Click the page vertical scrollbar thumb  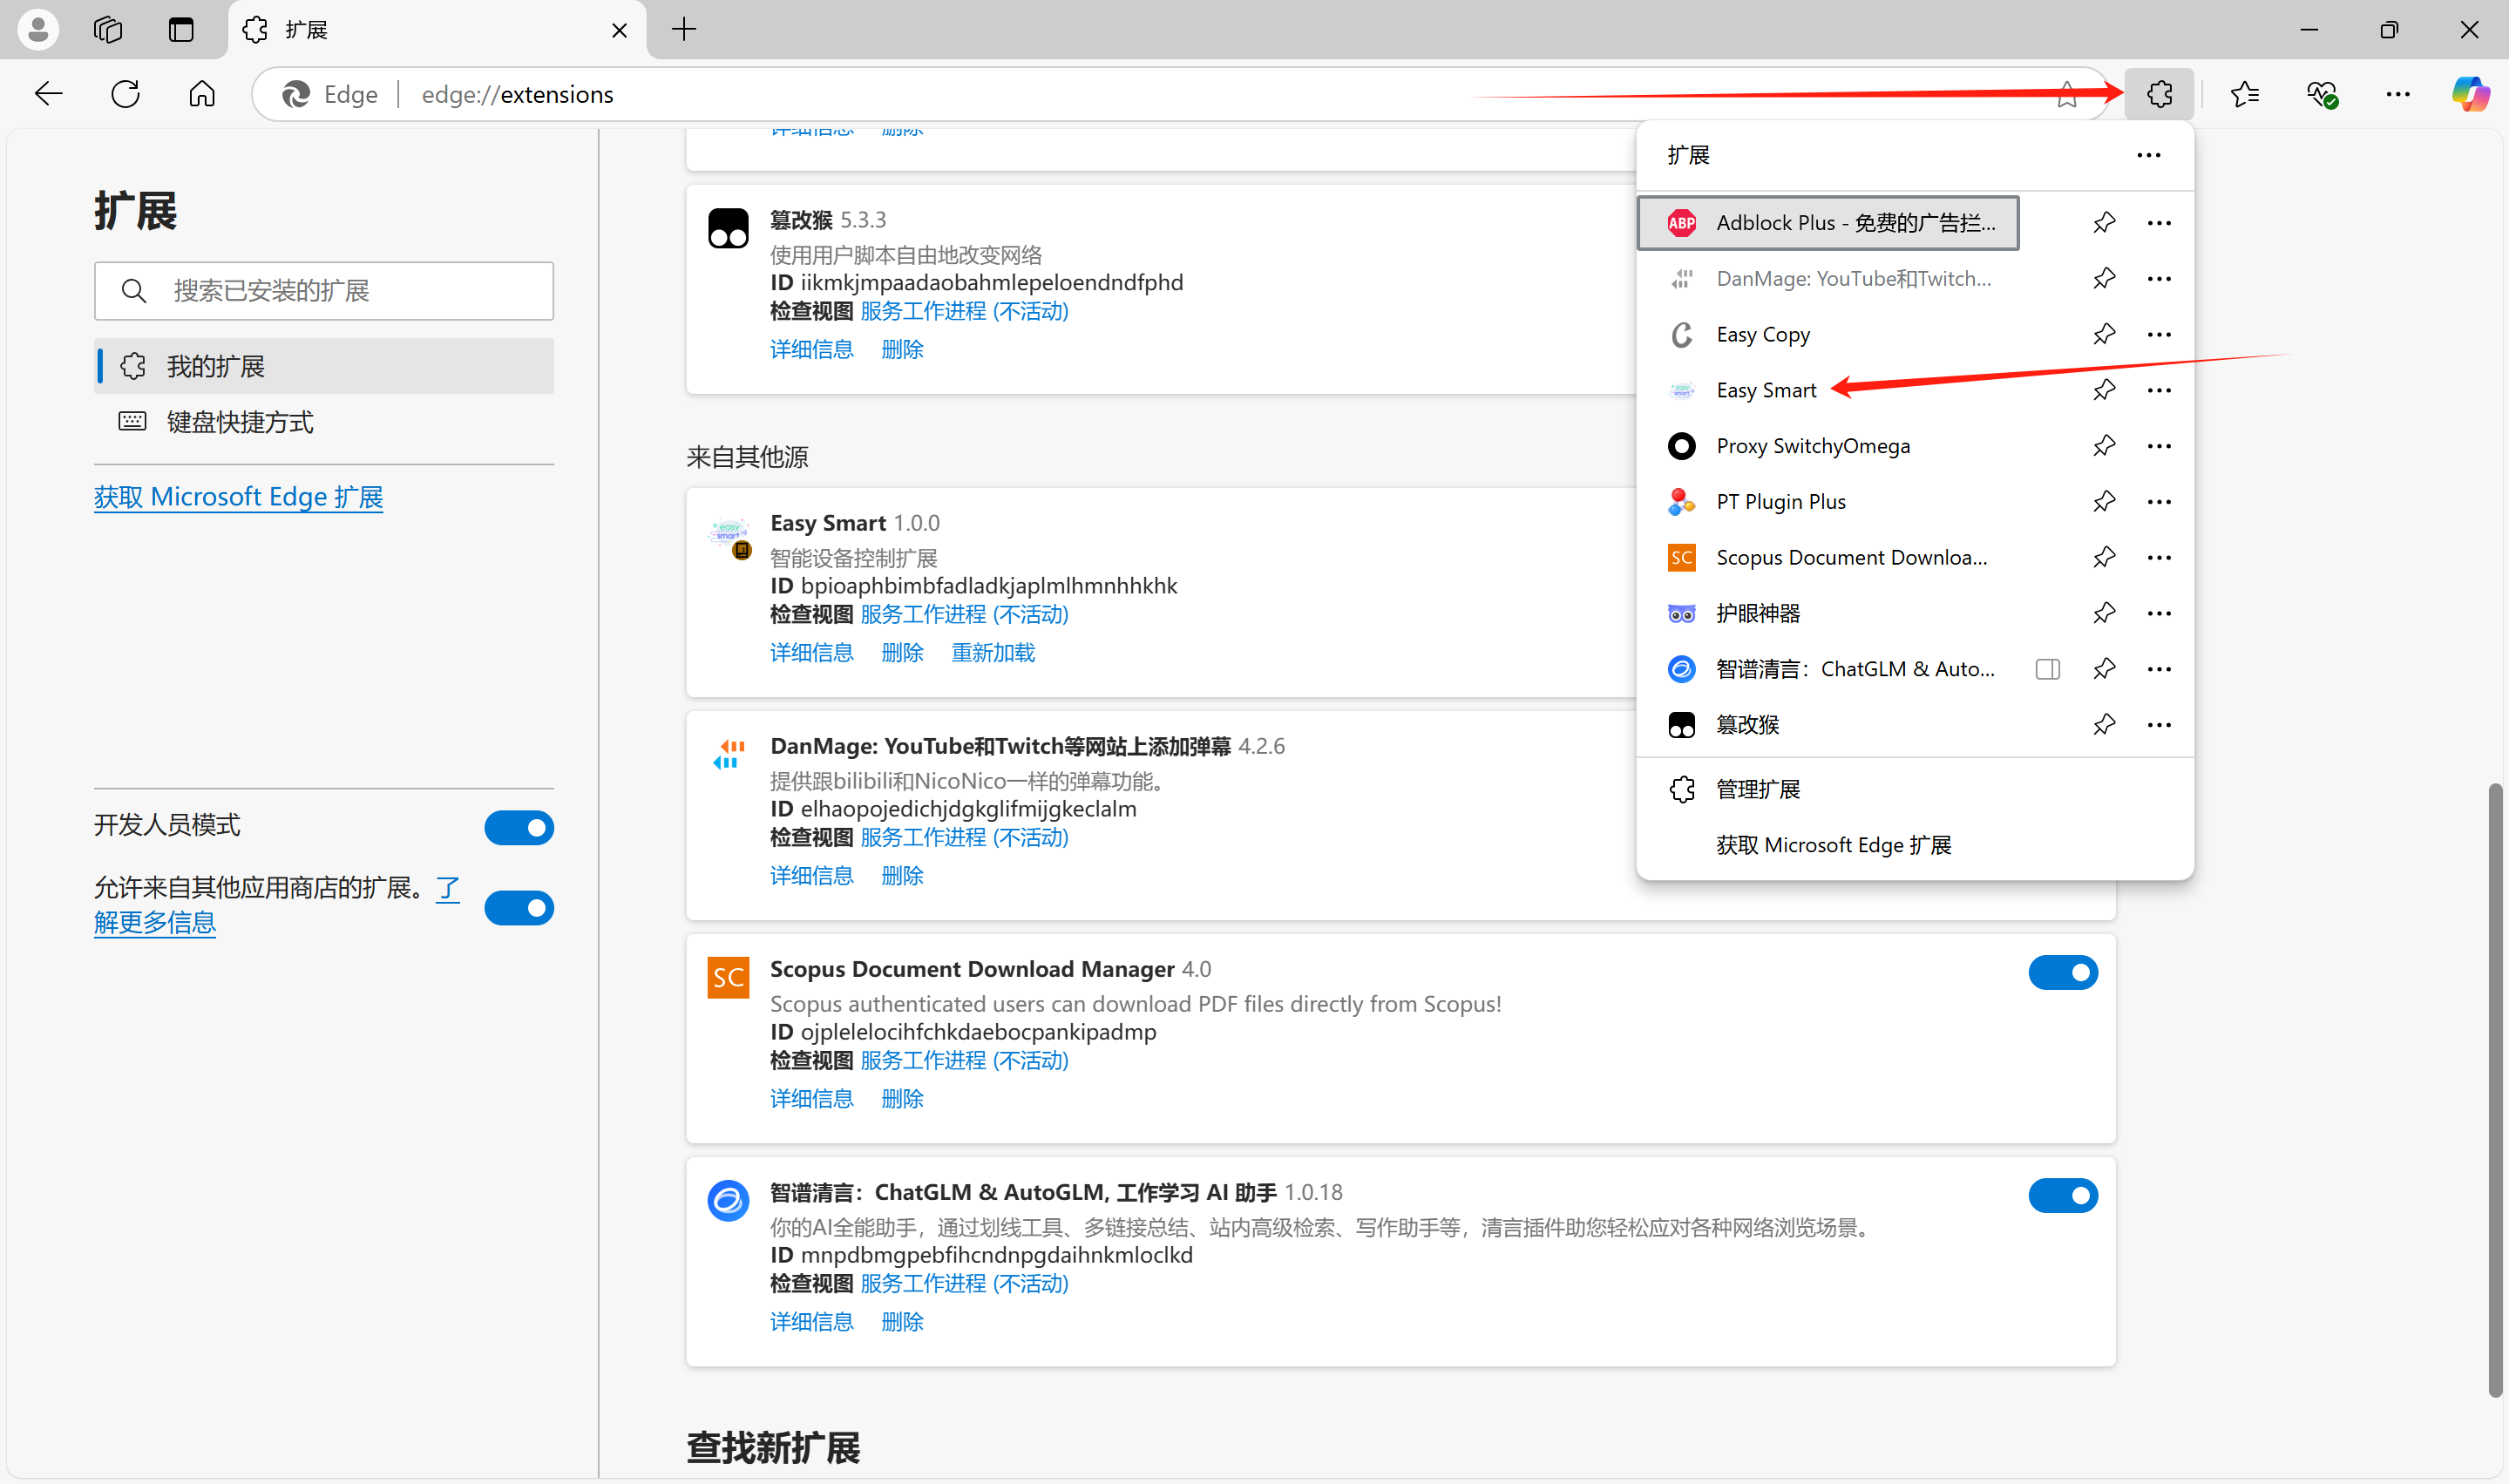tap(2496, 1090)
